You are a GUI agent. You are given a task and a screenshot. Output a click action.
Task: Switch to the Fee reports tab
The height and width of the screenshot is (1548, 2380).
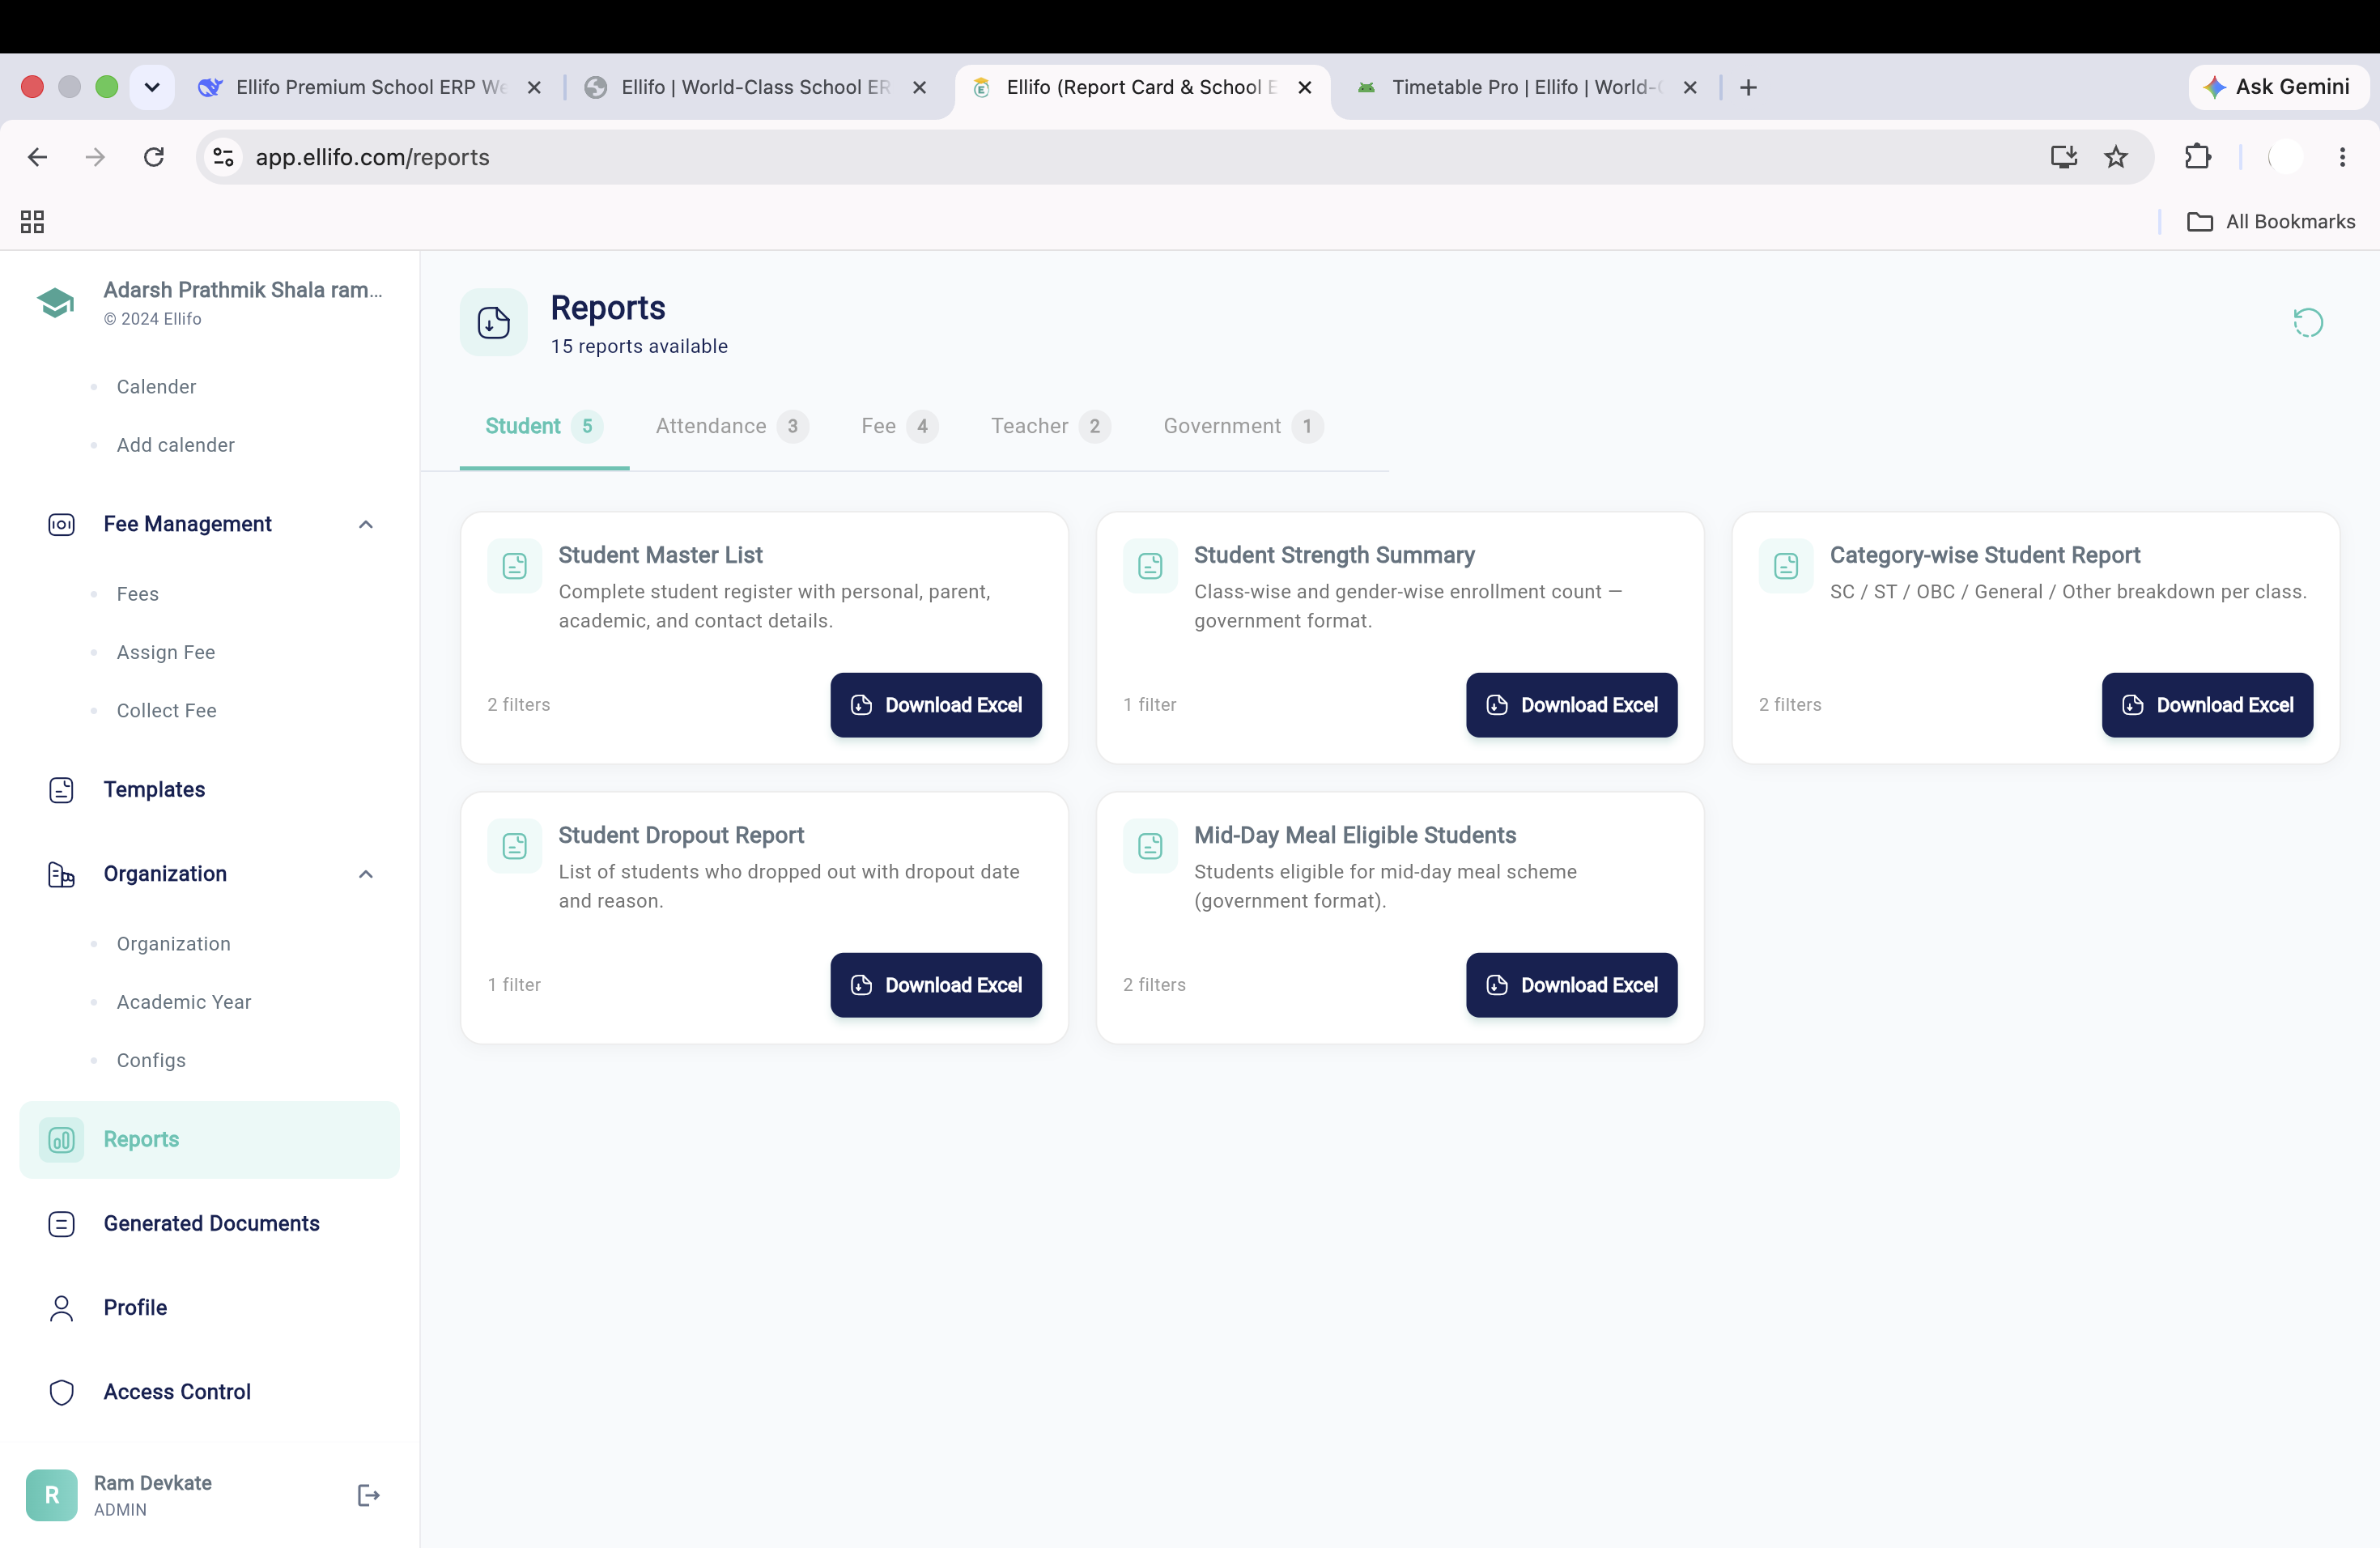point(900,426)
